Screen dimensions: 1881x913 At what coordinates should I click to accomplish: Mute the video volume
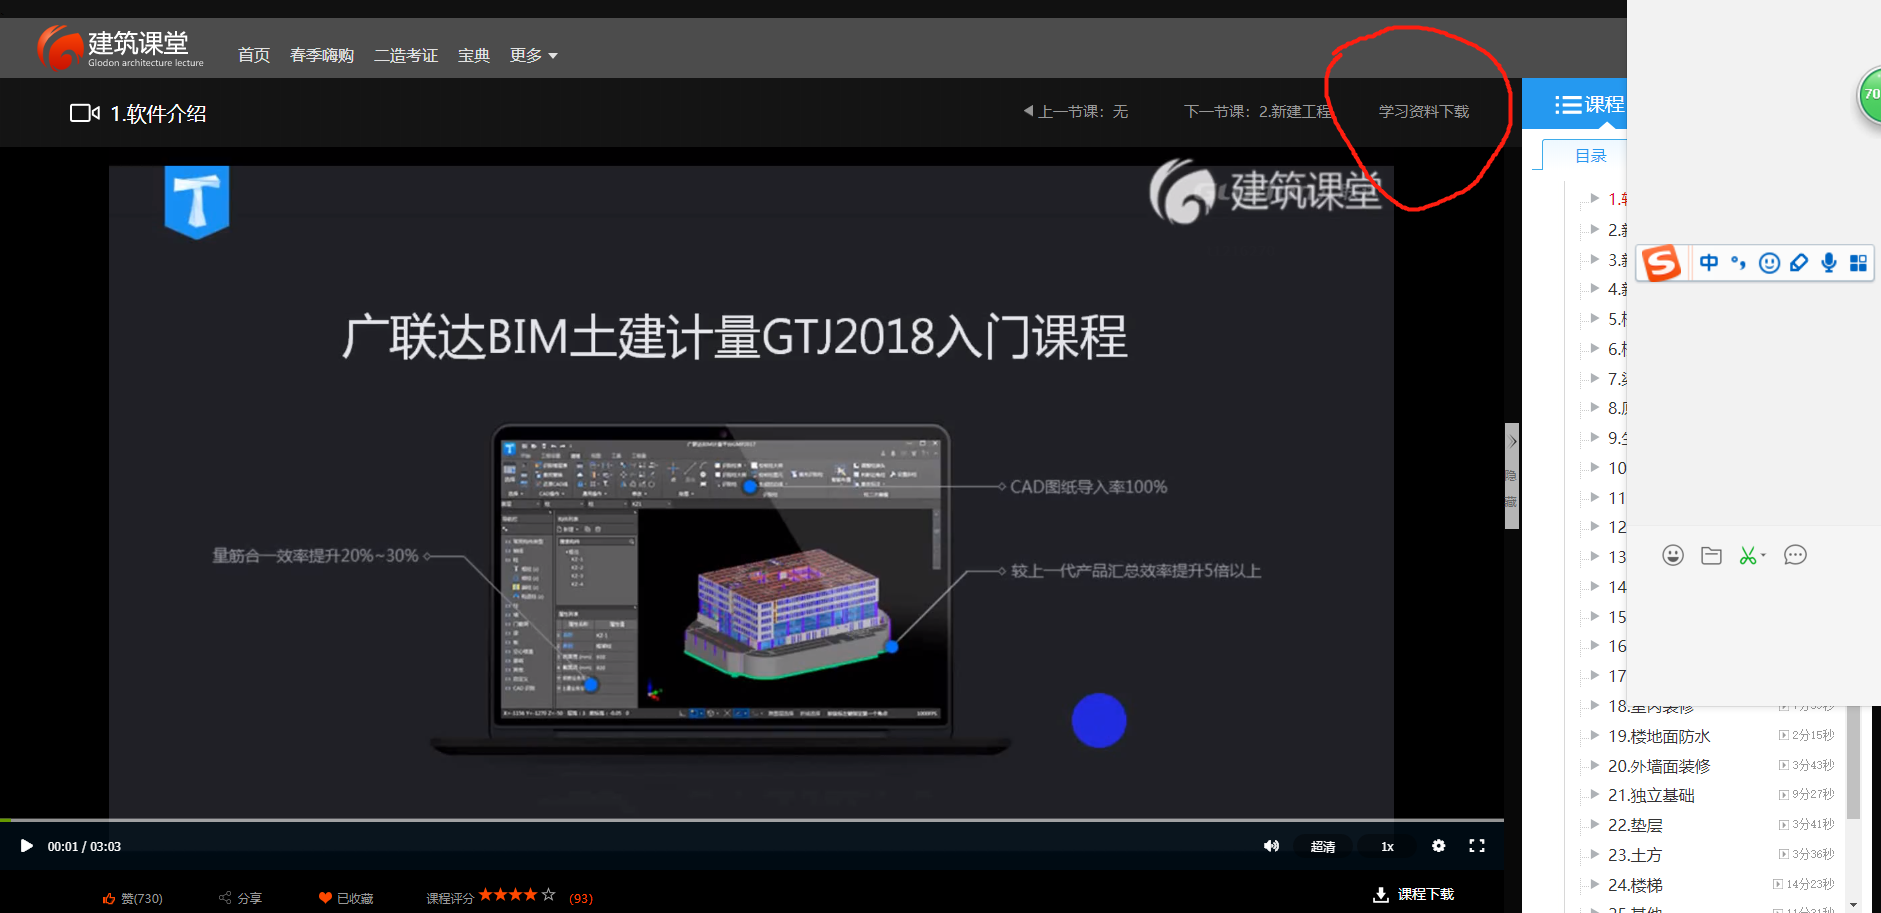pyautogui.click(x=1271, y=846)
